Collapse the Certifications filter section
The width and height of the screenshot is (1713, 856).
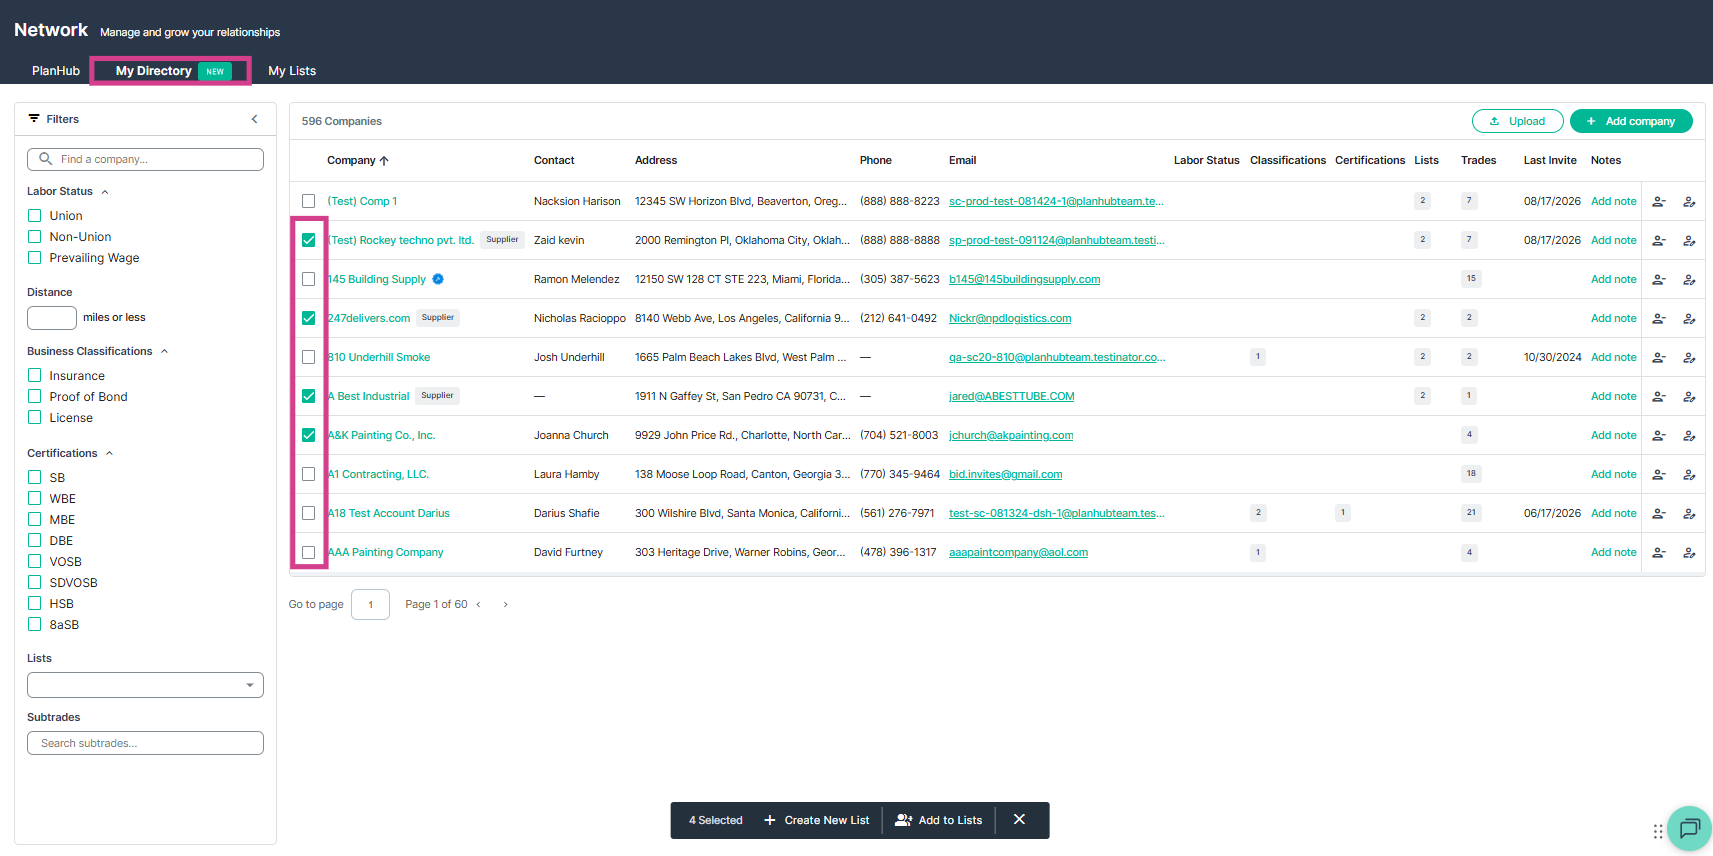(x=110, y=454)
